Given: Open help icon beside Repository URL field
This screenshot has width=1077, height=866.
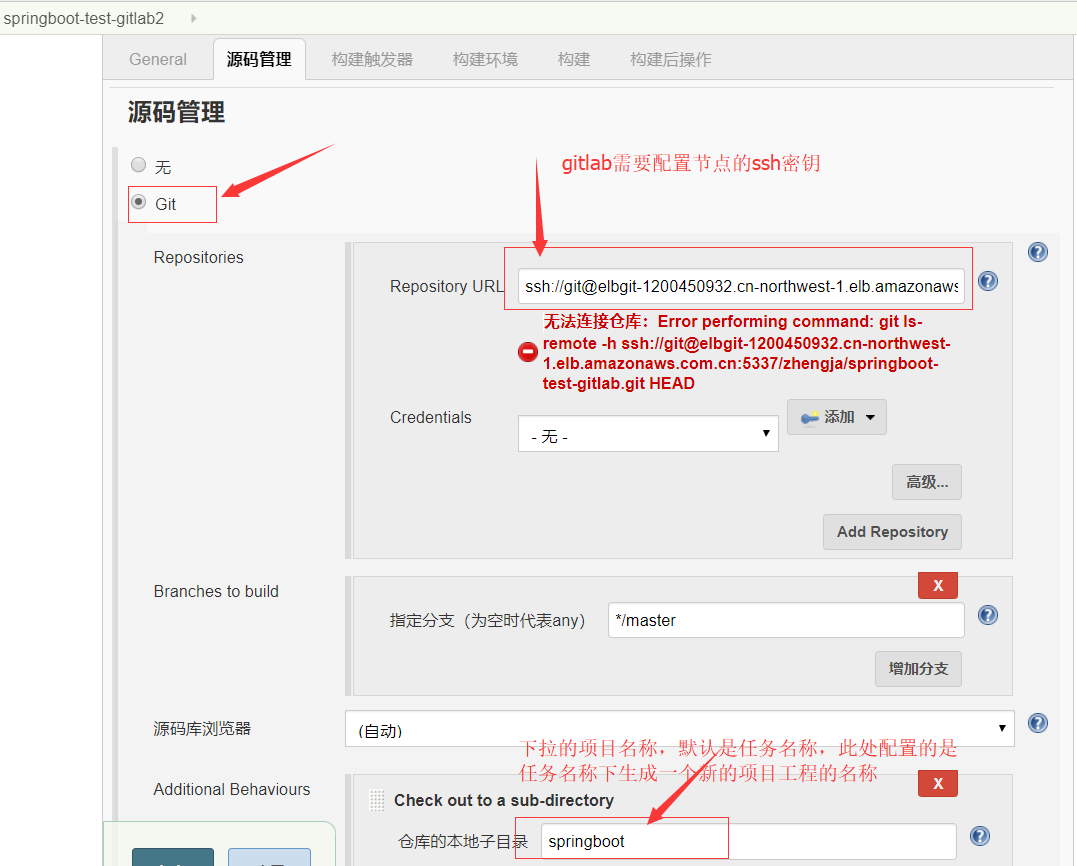Looking at the screenshot, I should coord(988,281).
